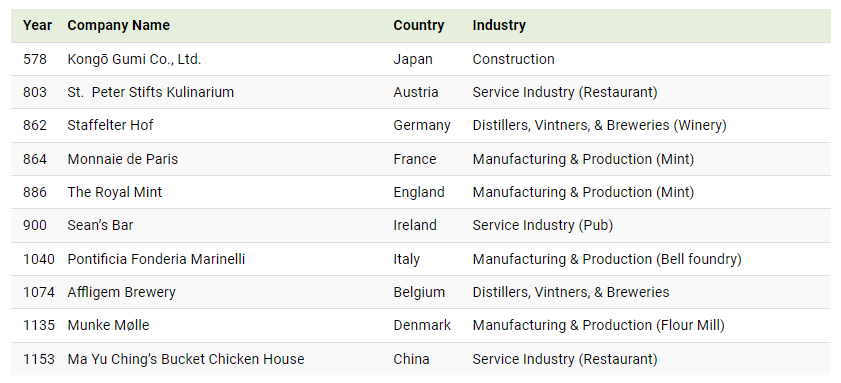Click the Staffelter Hof company name
Screen dimensions: 841x383
(110, 125)
